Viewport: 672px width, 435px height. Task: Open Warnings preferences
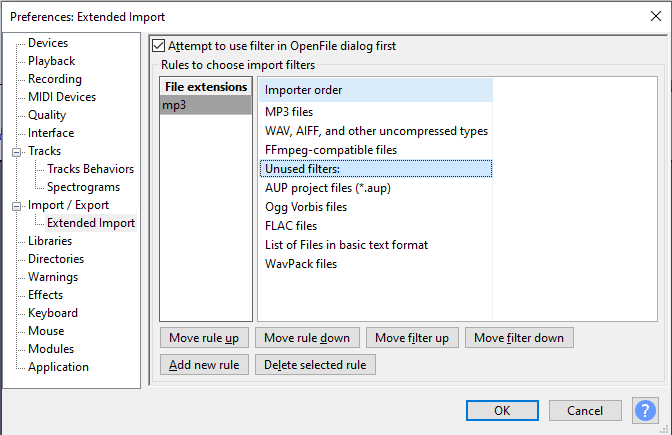pos(53,277)
